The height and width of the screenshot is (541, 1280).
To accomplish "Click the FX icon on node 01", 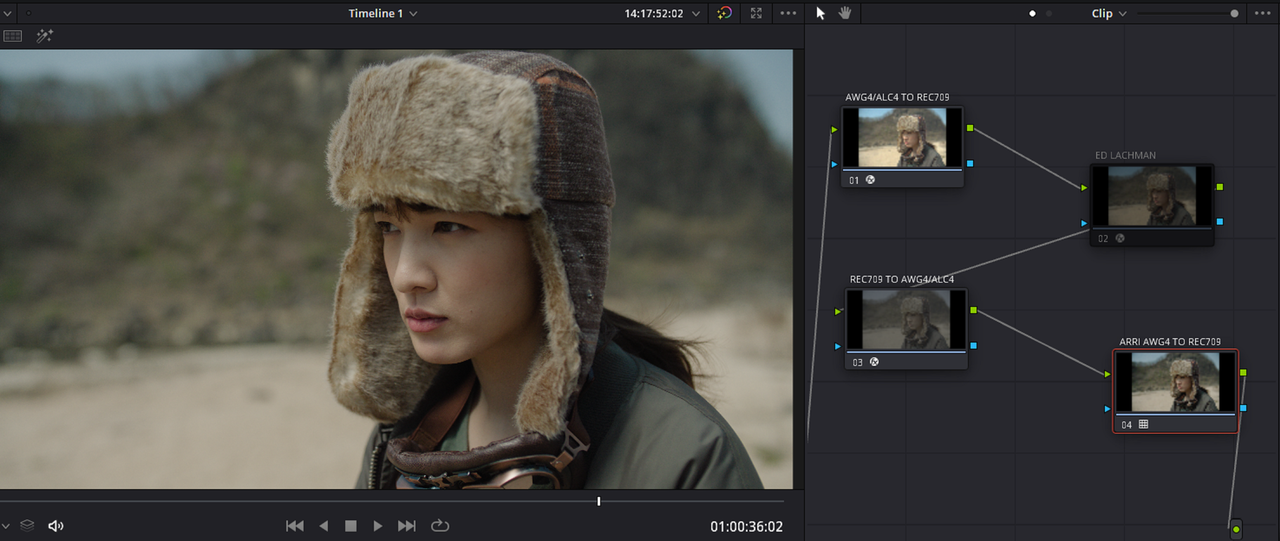I will [x=871, y=180].
